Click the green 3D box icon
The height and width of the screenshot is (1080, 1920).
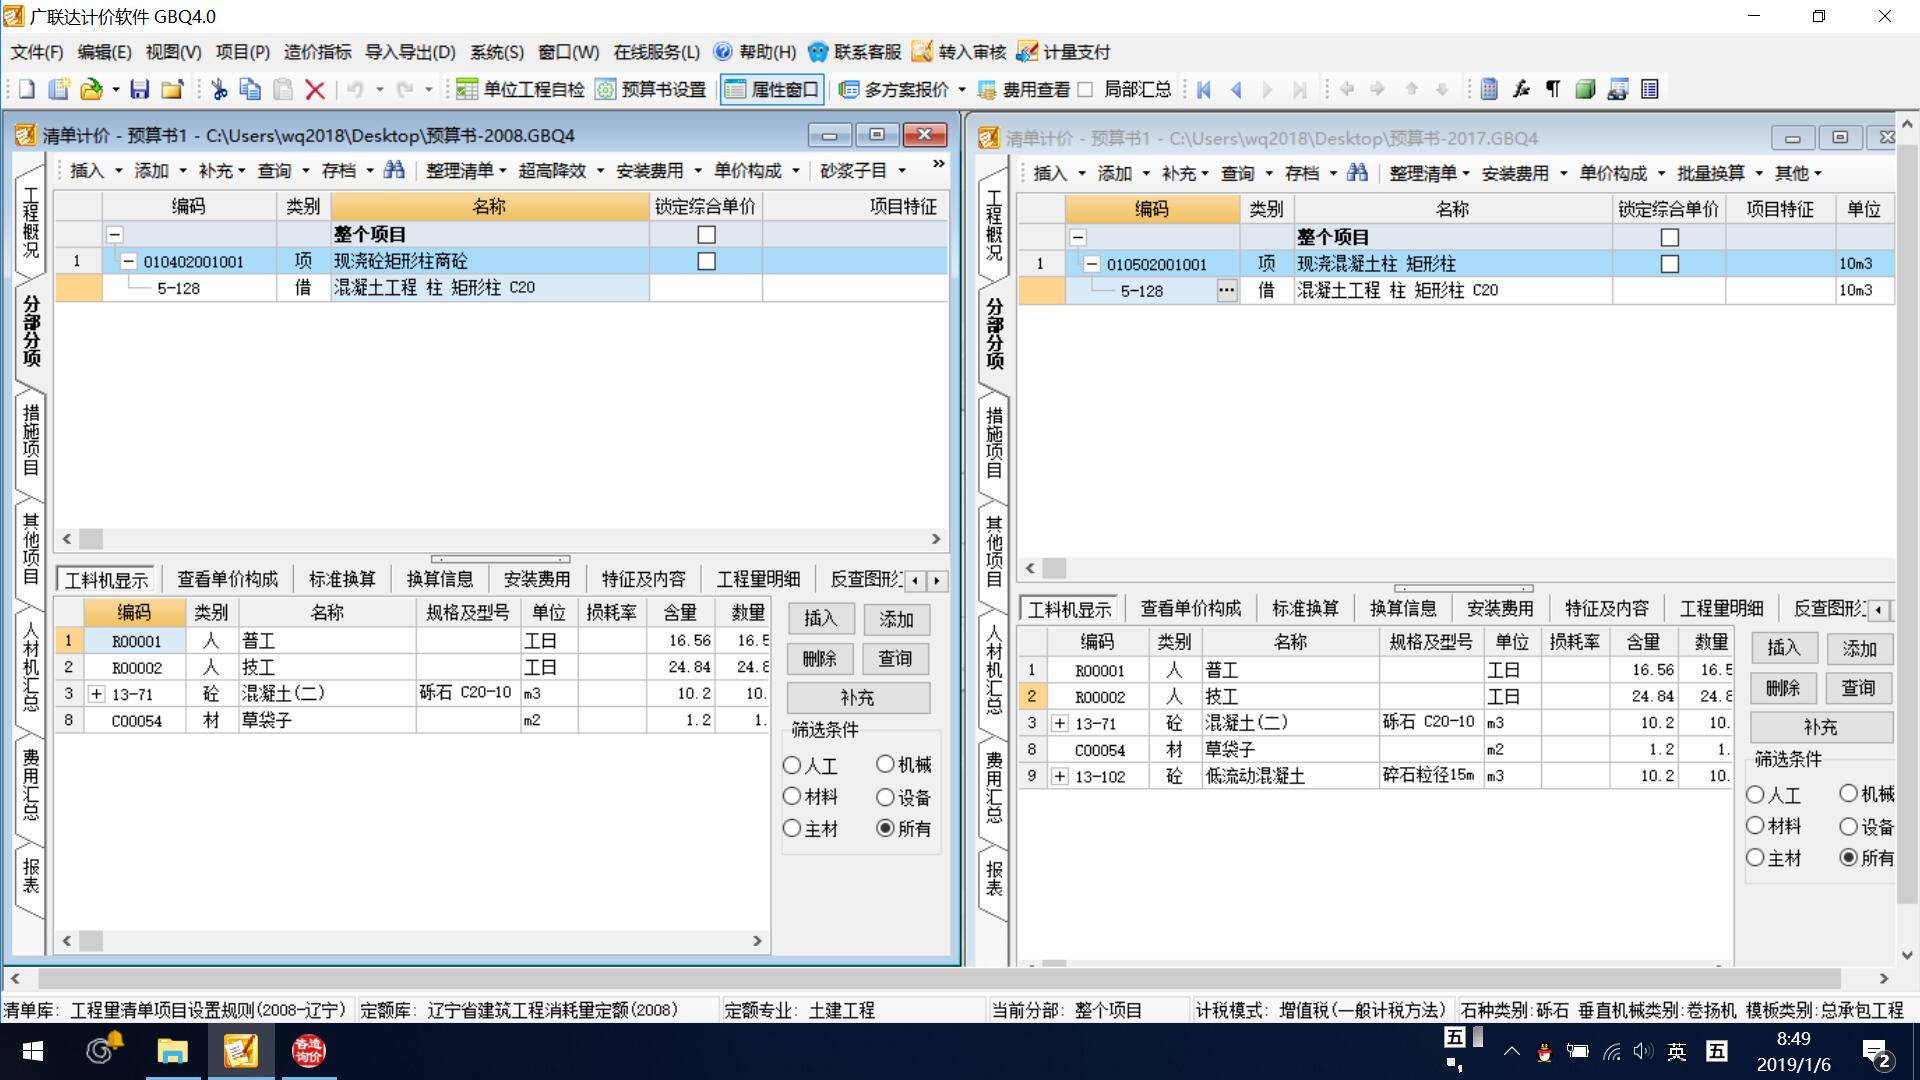(x=1585, y=90)
